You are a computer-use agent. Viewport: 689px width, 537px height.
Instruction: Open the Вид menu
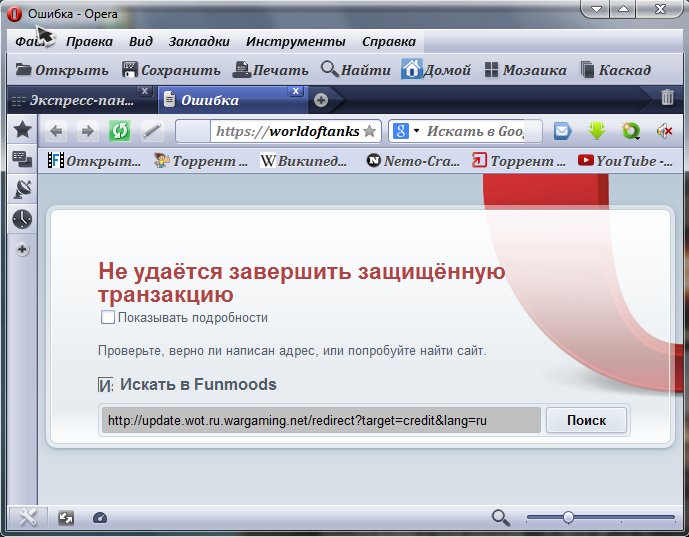pyautogui.click(x=141, y=42)
